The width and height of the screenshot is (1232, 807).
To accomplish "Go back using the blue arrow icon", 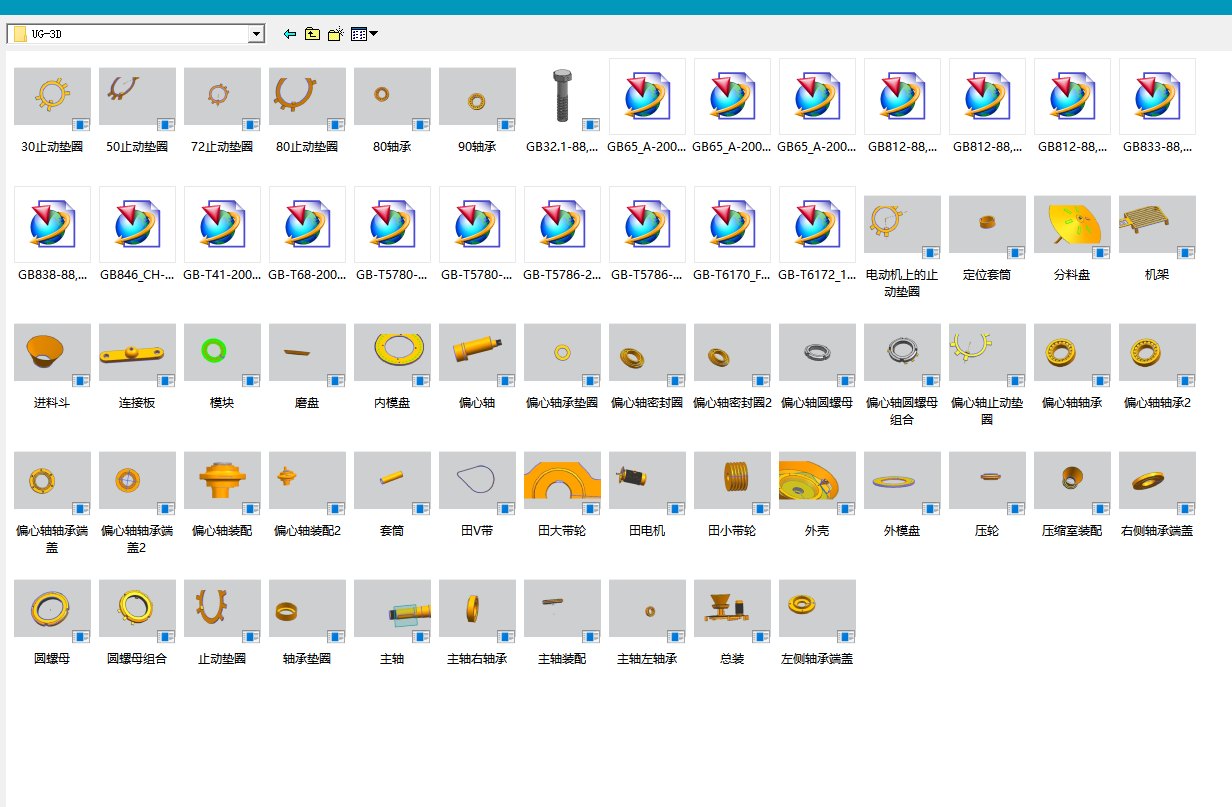I will [290, 34].
